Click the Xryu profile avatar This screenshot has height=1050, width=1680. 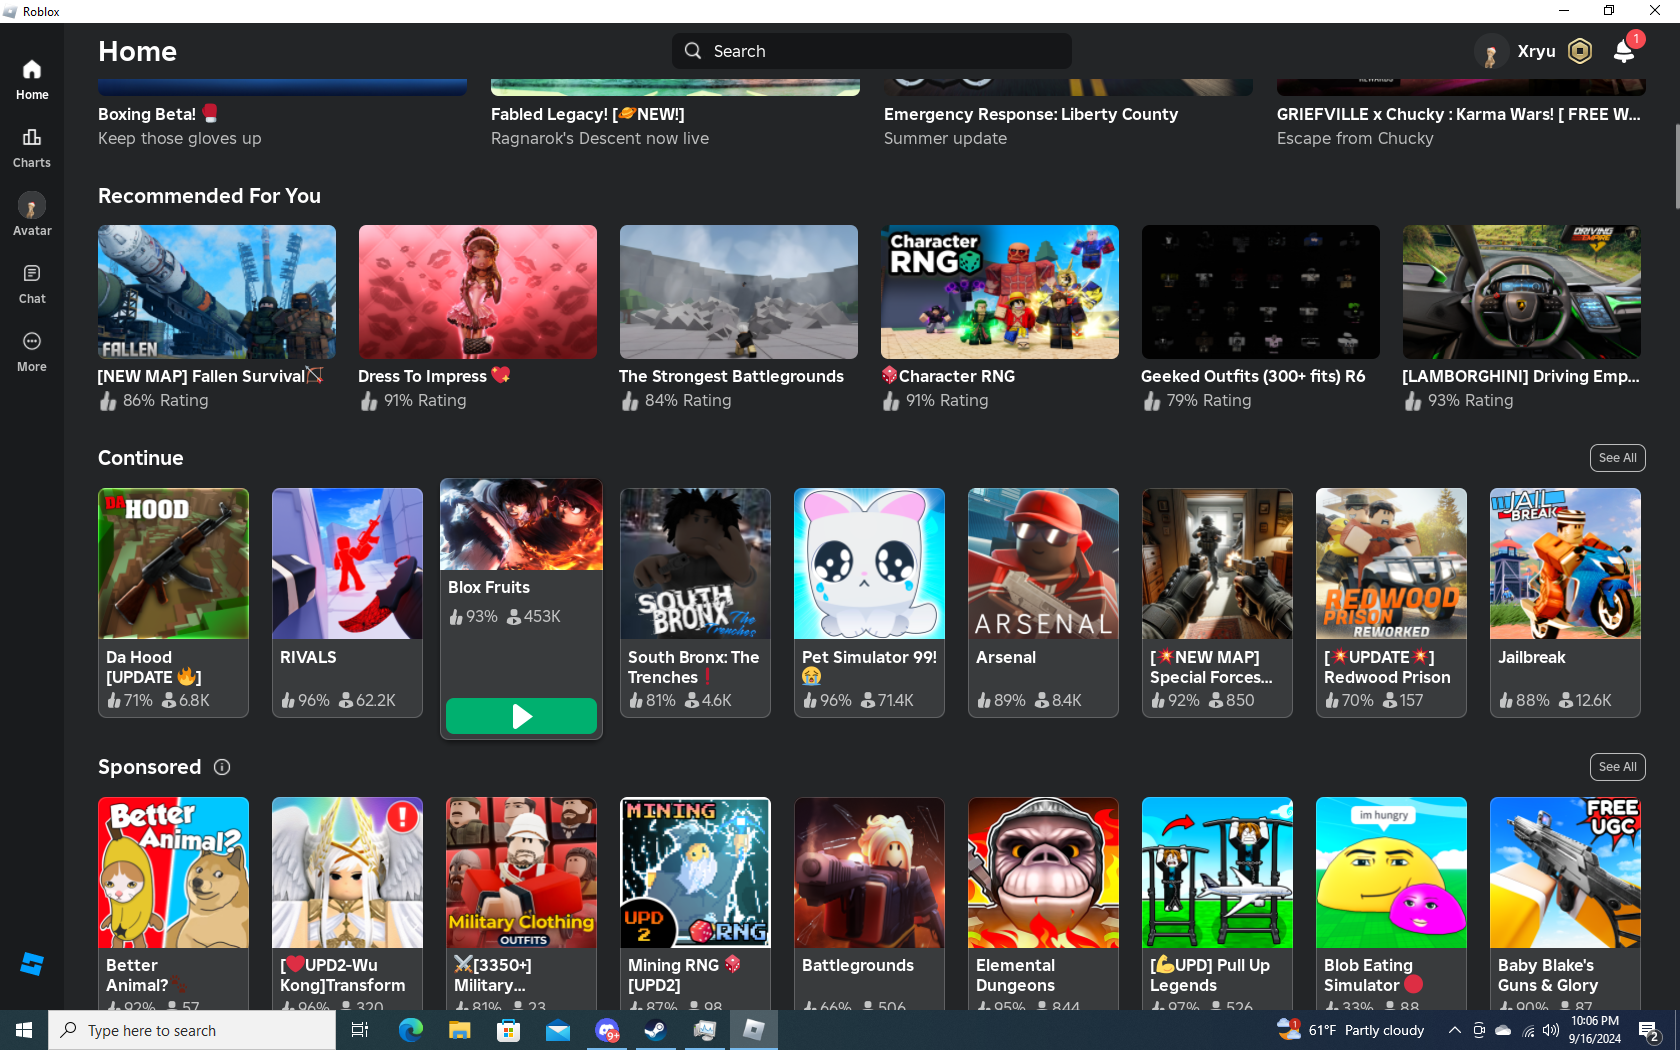(x=1490, y=51)
